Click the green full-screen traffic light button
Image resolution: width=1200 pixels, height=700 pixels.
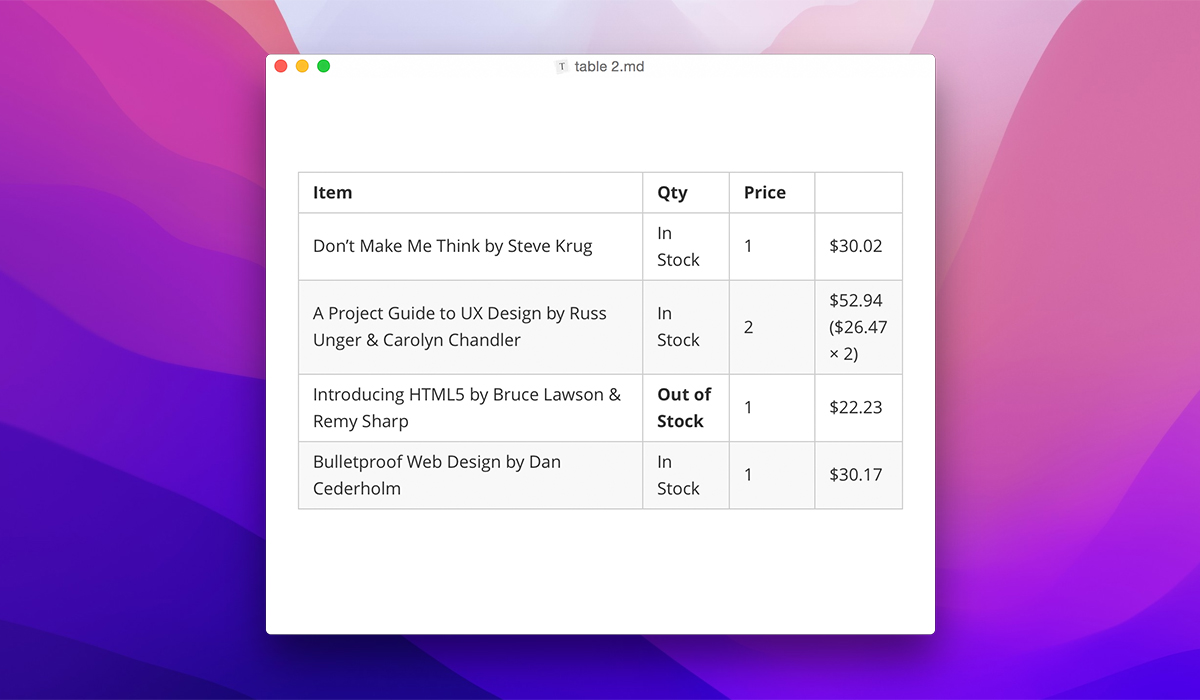(322, 65)
